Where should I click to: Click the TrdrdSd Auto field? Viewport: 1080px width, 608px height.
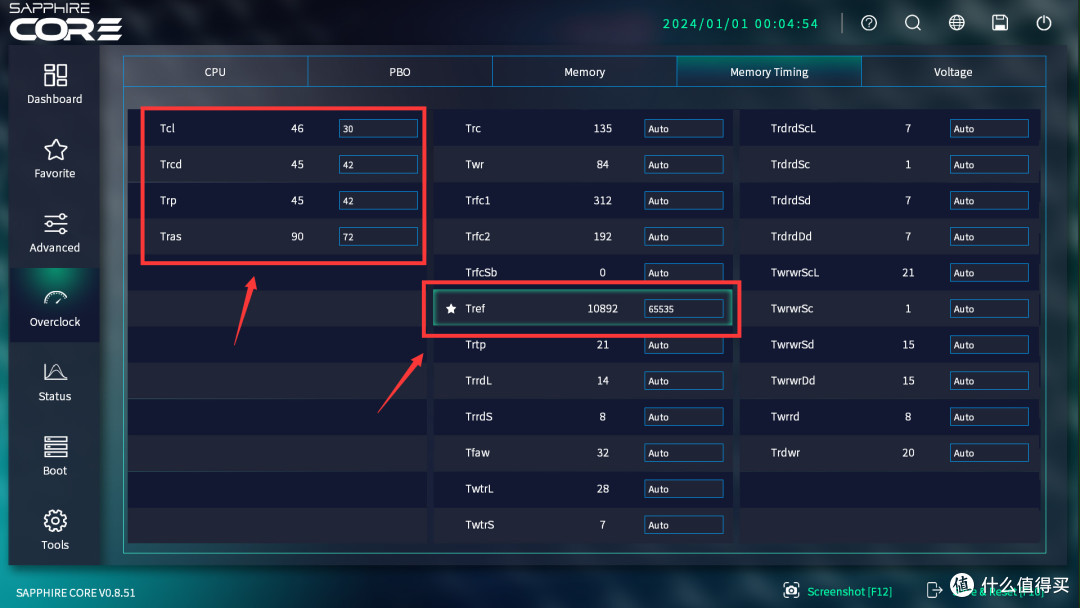pos(989,200)
